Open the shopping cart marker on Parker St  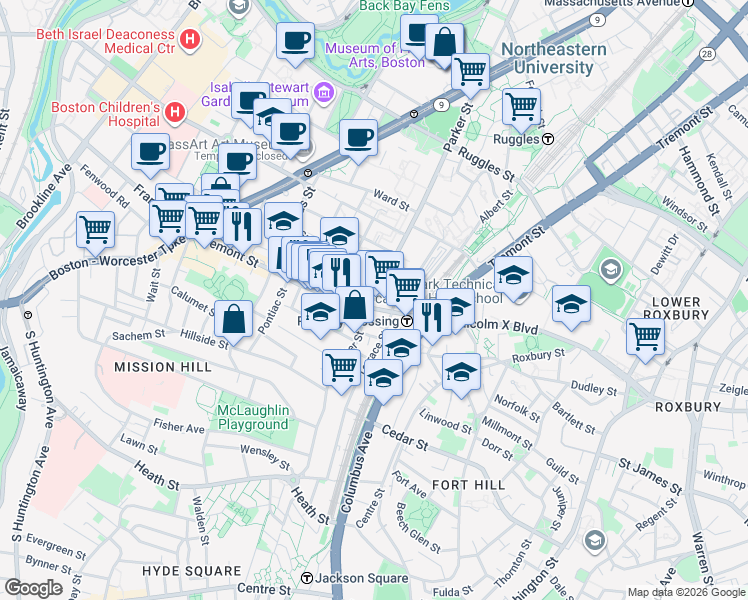coord(470,72)
